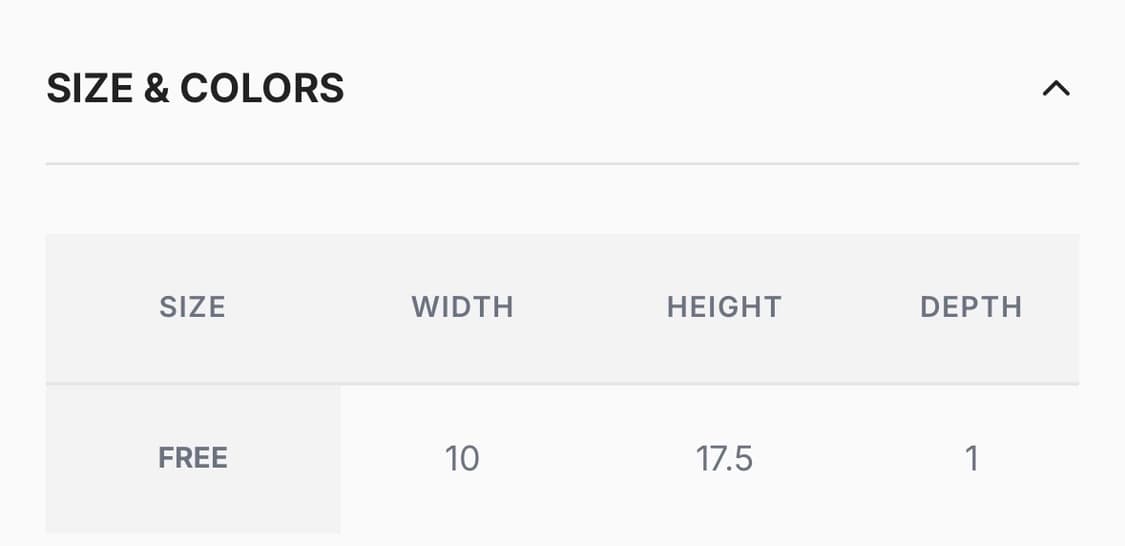
Task: Select the WIDTH column header
Action: point(462,307)
